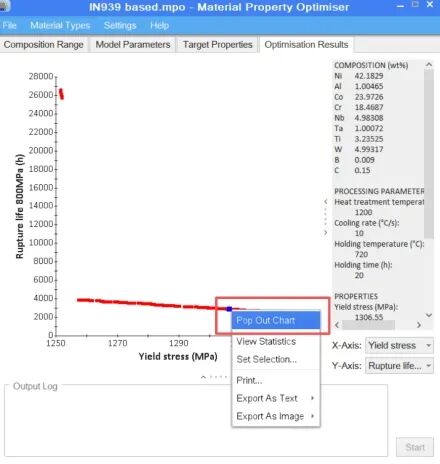Click the Ti 3.23525 composition value
Image resolution: width=440 pixels, height=464 pixels.
coord(369,139)
